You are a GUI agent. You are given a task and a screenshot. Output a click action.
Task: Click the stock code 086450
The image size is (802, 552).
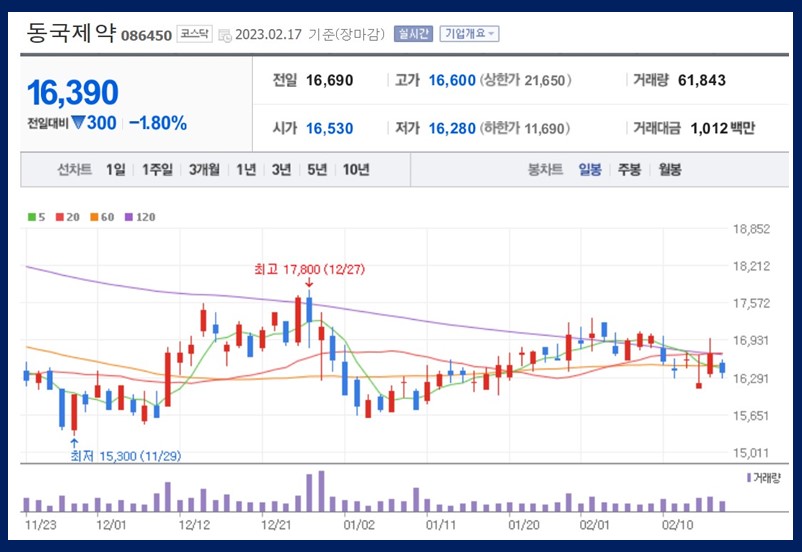click(x=146, y=36)
